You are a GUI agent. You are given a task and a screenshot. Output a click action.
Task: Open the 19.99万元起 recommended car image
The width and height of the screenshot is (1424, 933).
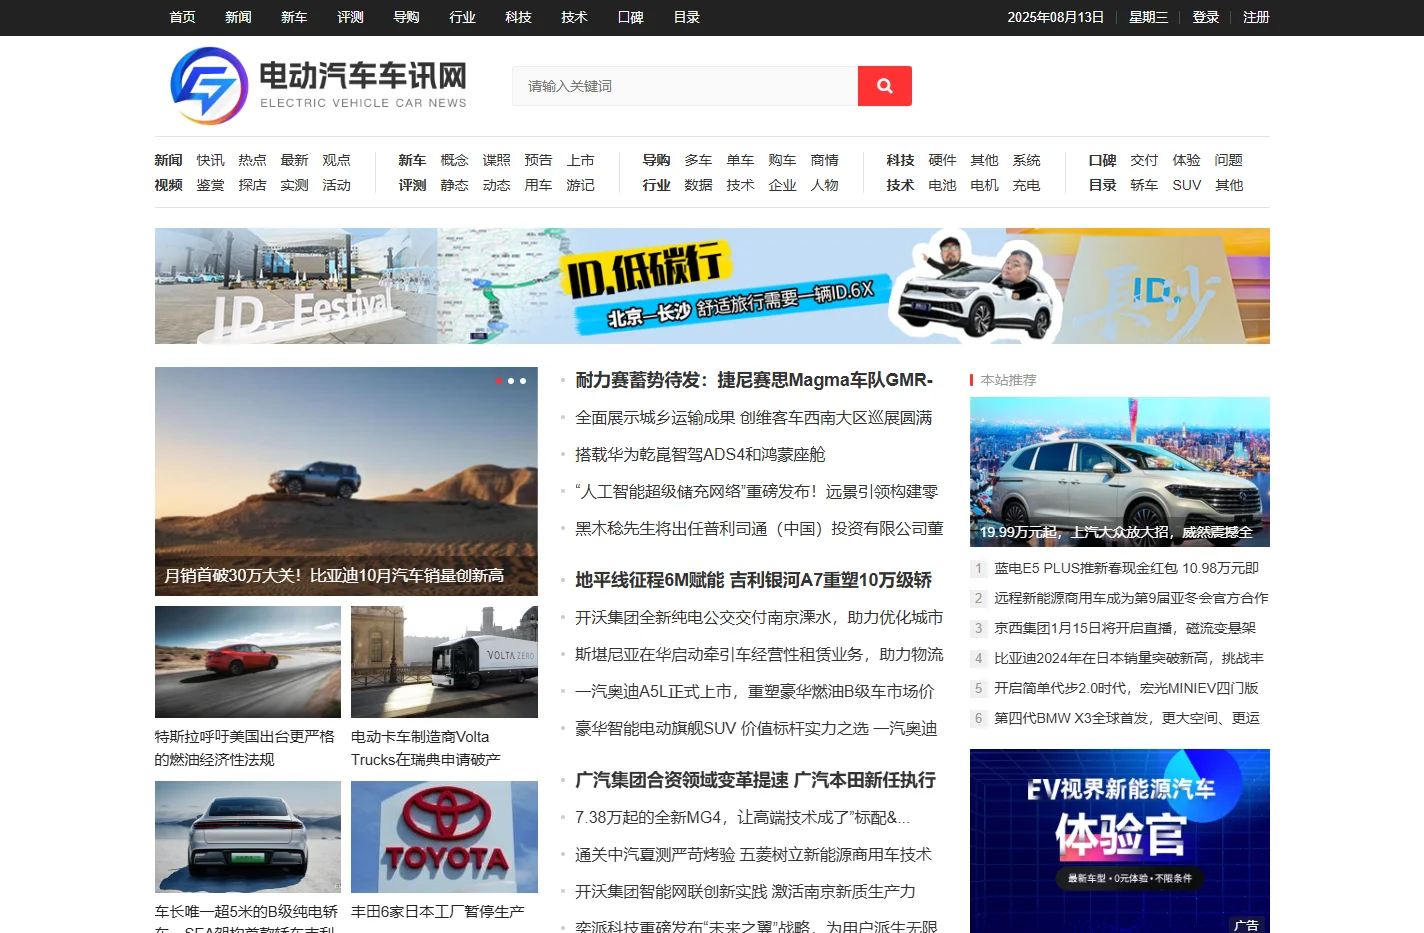tap(1120, 472)
